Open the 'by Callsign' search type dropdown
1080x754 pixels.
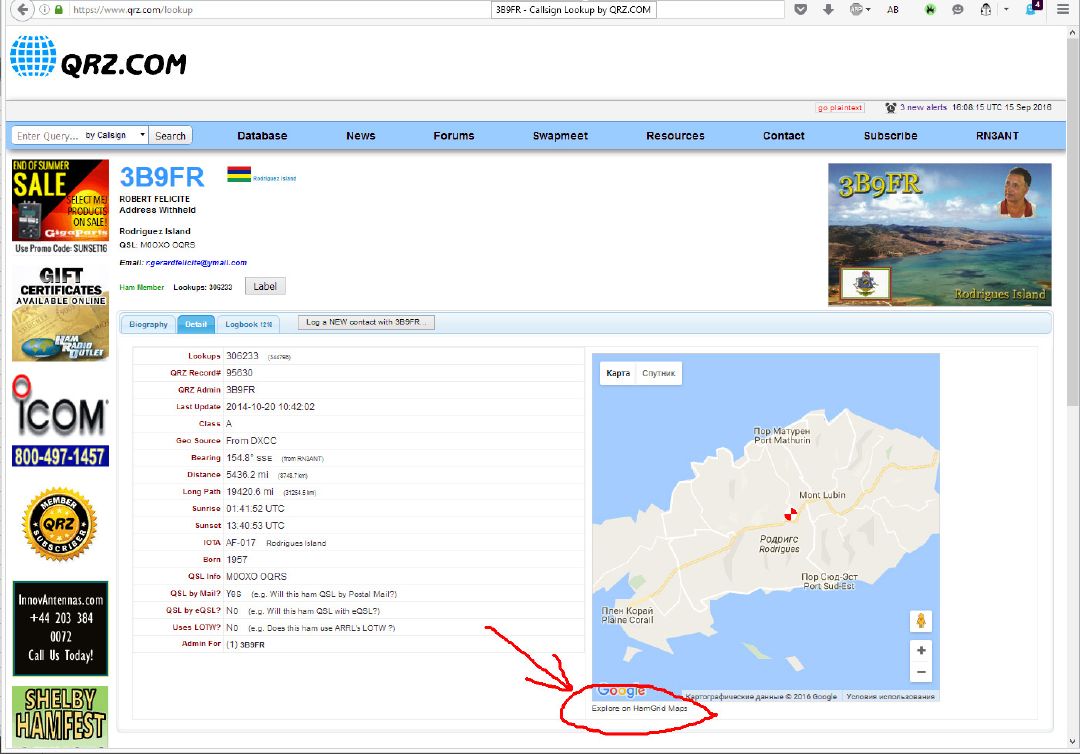tap(116, 135)
